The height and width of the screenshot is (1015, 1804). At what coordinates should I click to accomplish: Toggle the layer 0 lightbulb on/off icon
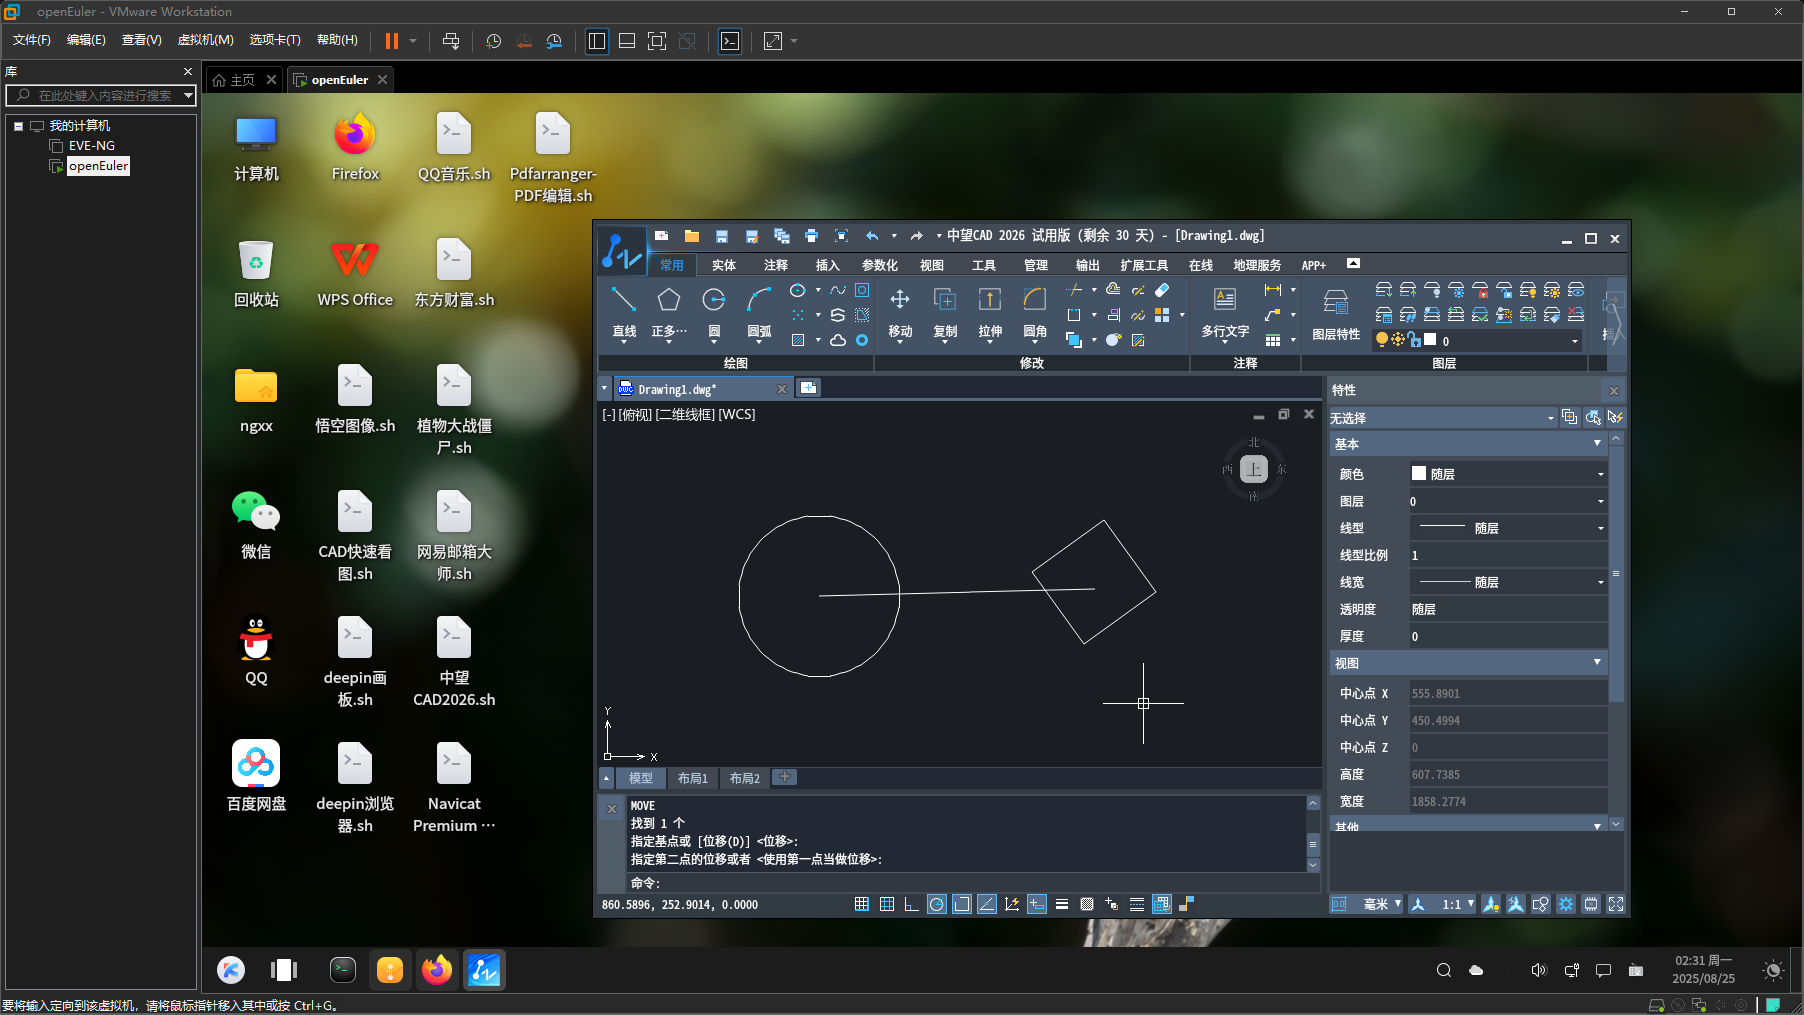pos(1382,340)
